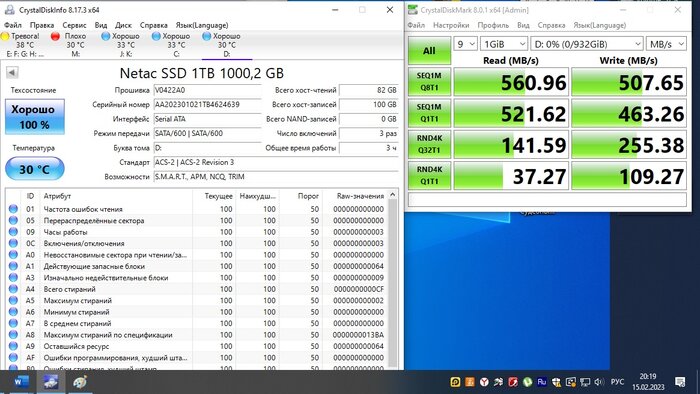Image resolution: width=700 pixels, height=394 pixels.
Task: Click the status icon for attribute 0C
Action: pyautogui.click(x=13, y=243)
